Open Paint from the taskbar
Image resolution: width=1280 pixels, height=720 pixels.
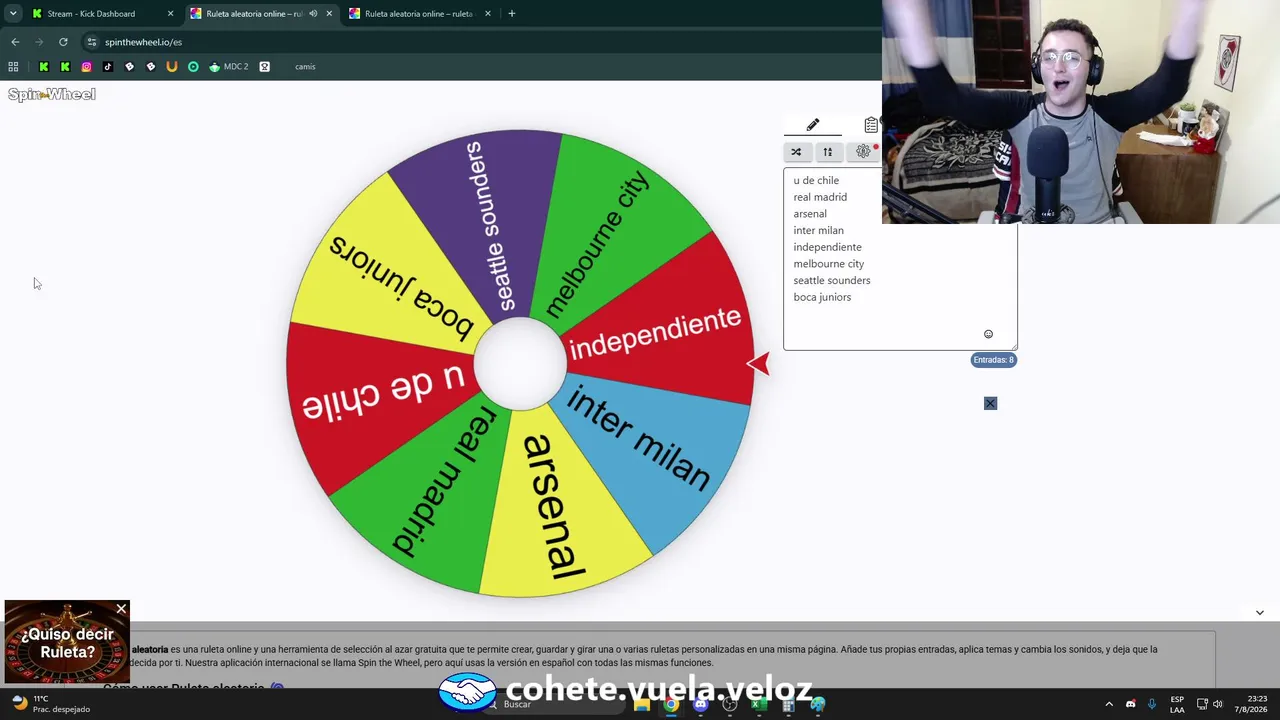click(x=818, y=705)
